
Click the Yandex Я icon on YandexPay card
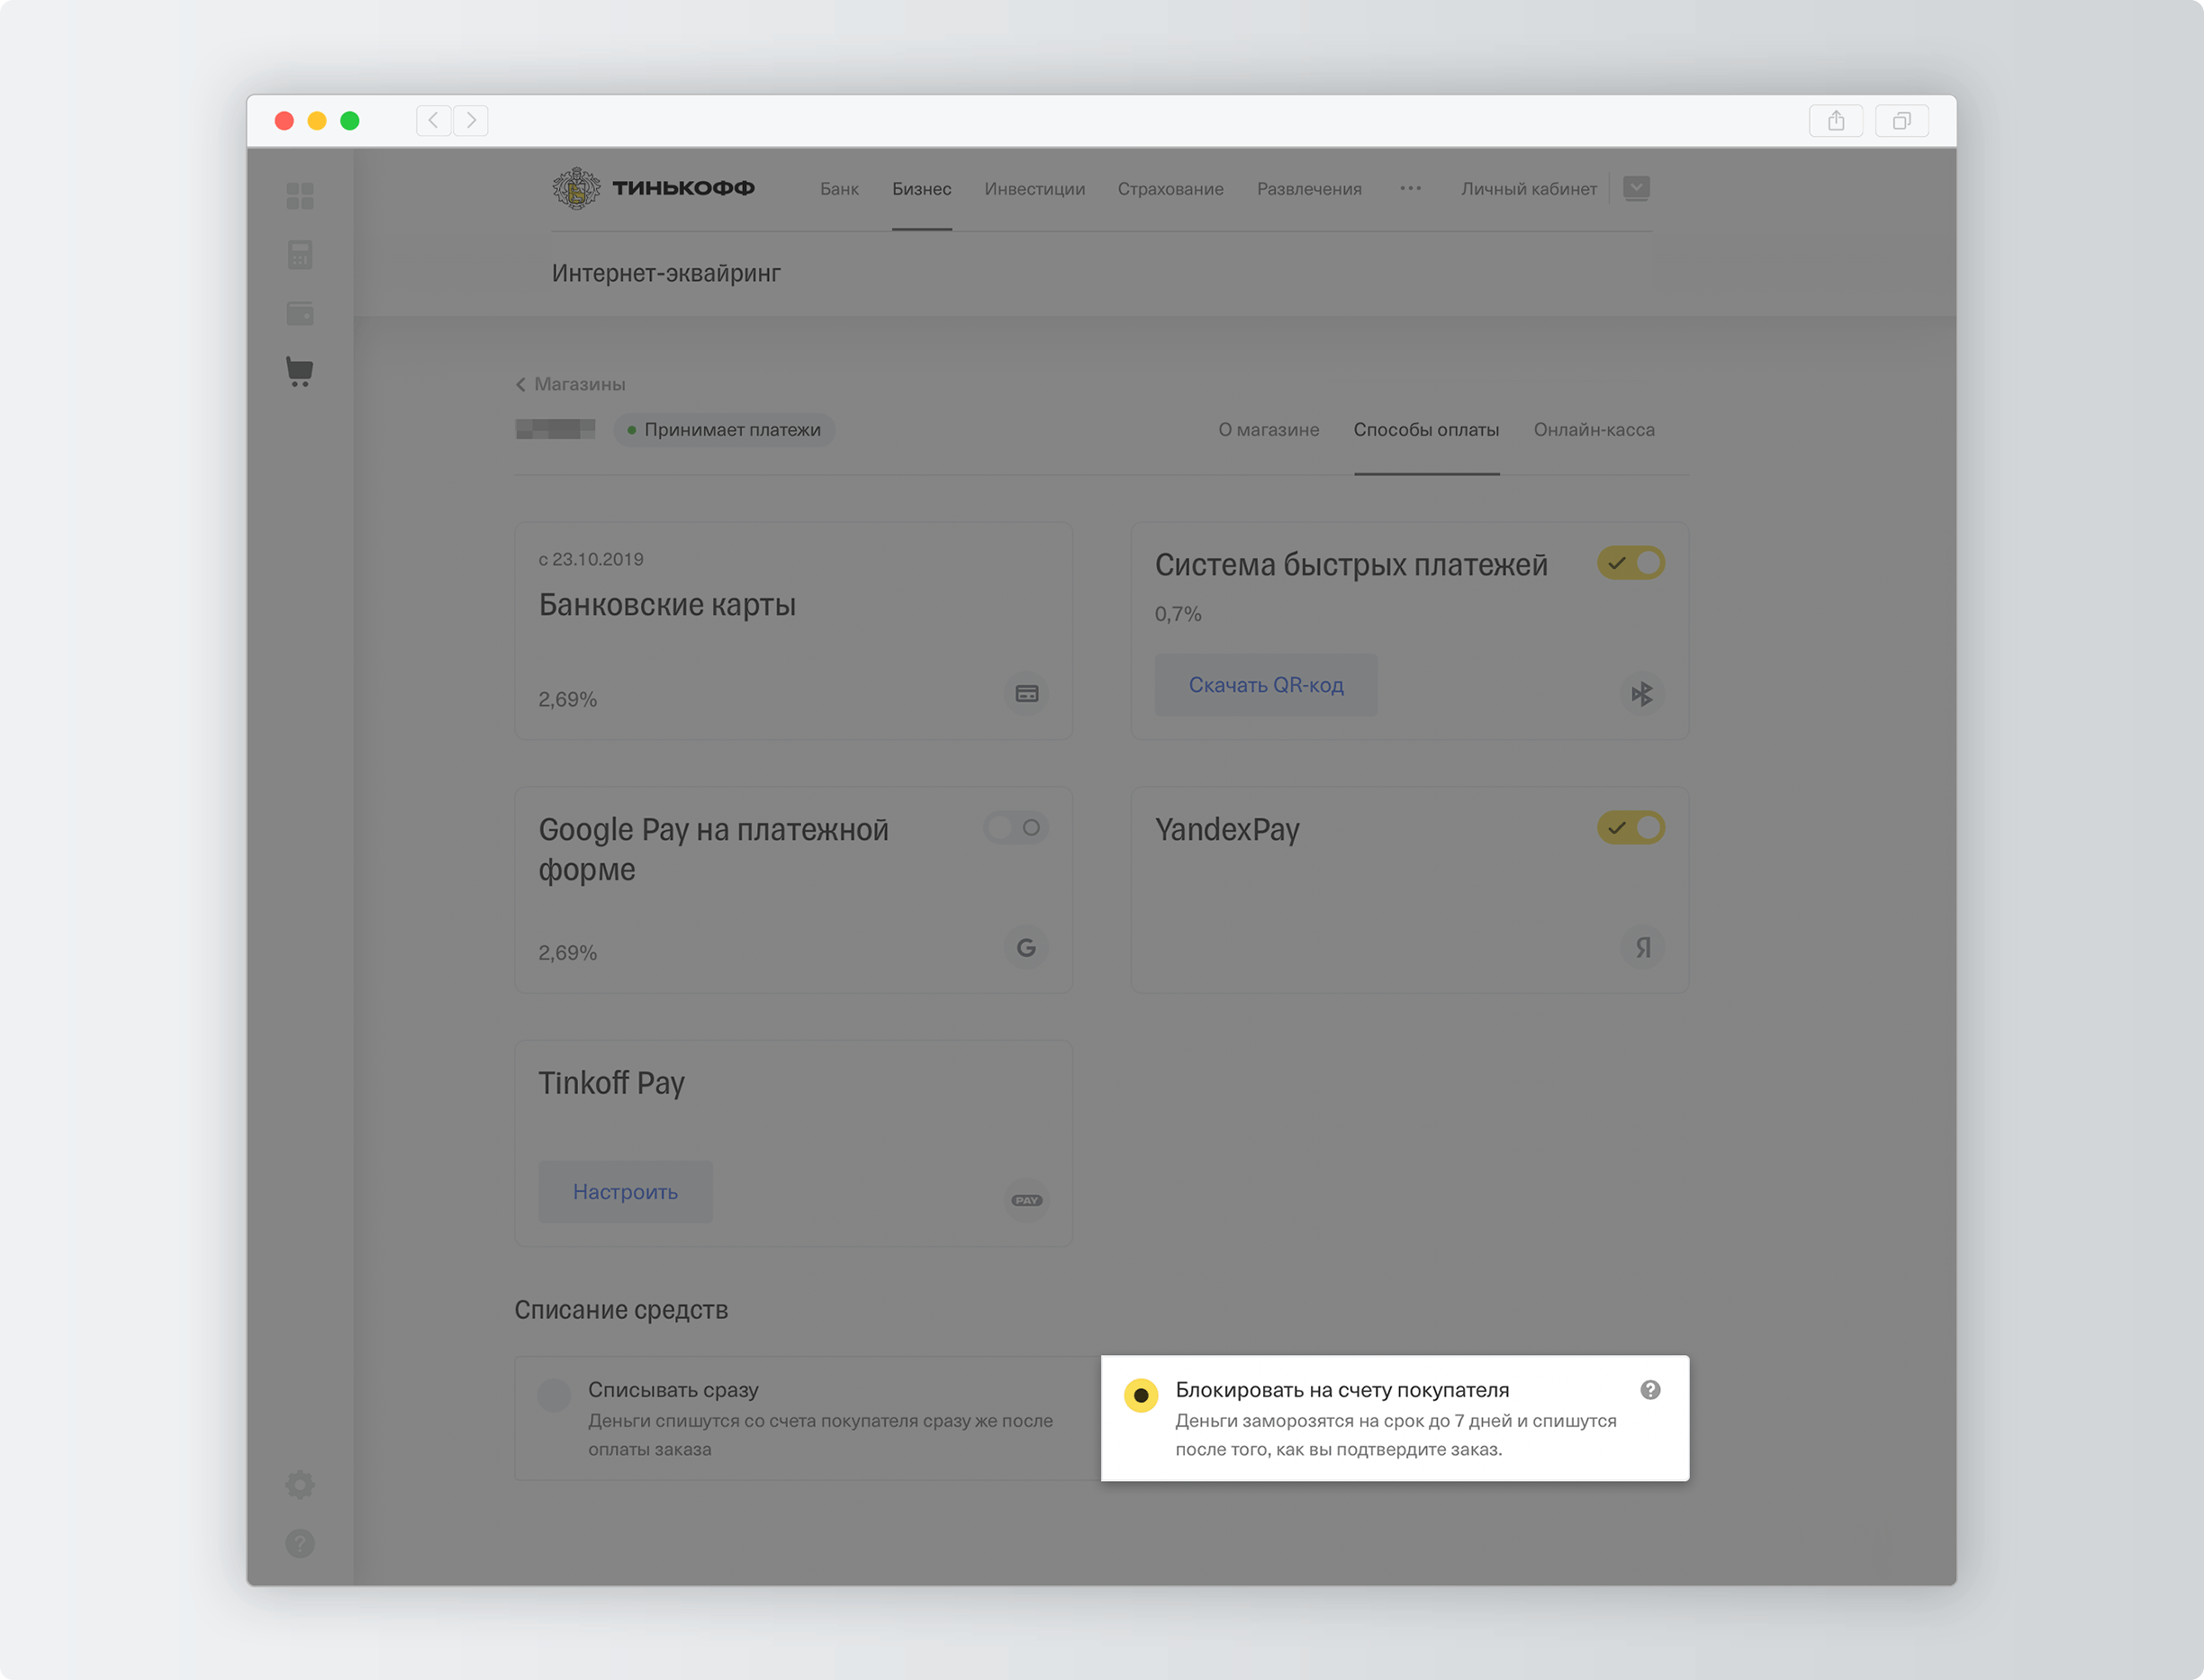(1642, 948)
